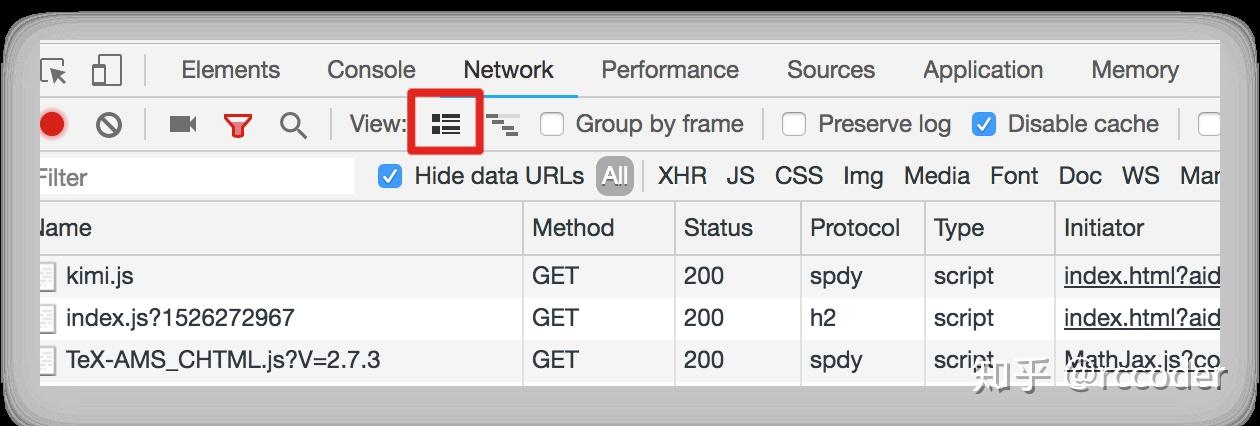Toggle the device toolbar icon

106,71
